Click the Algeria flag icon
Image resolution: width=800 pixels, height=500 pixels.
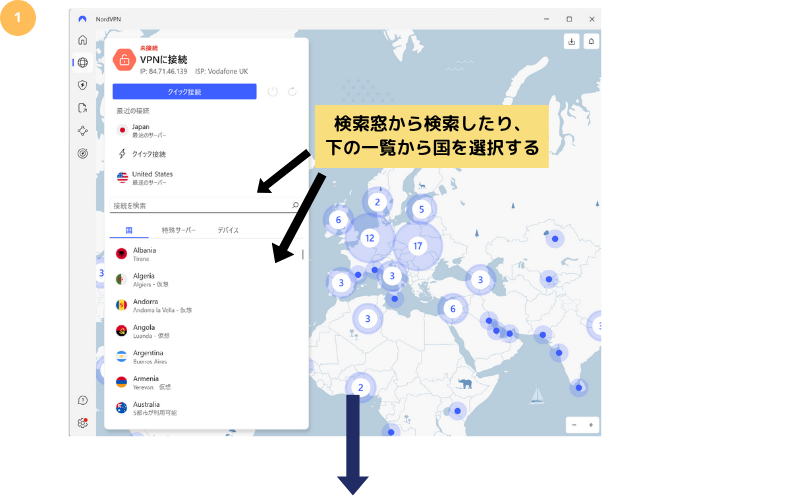pos(121,279)
